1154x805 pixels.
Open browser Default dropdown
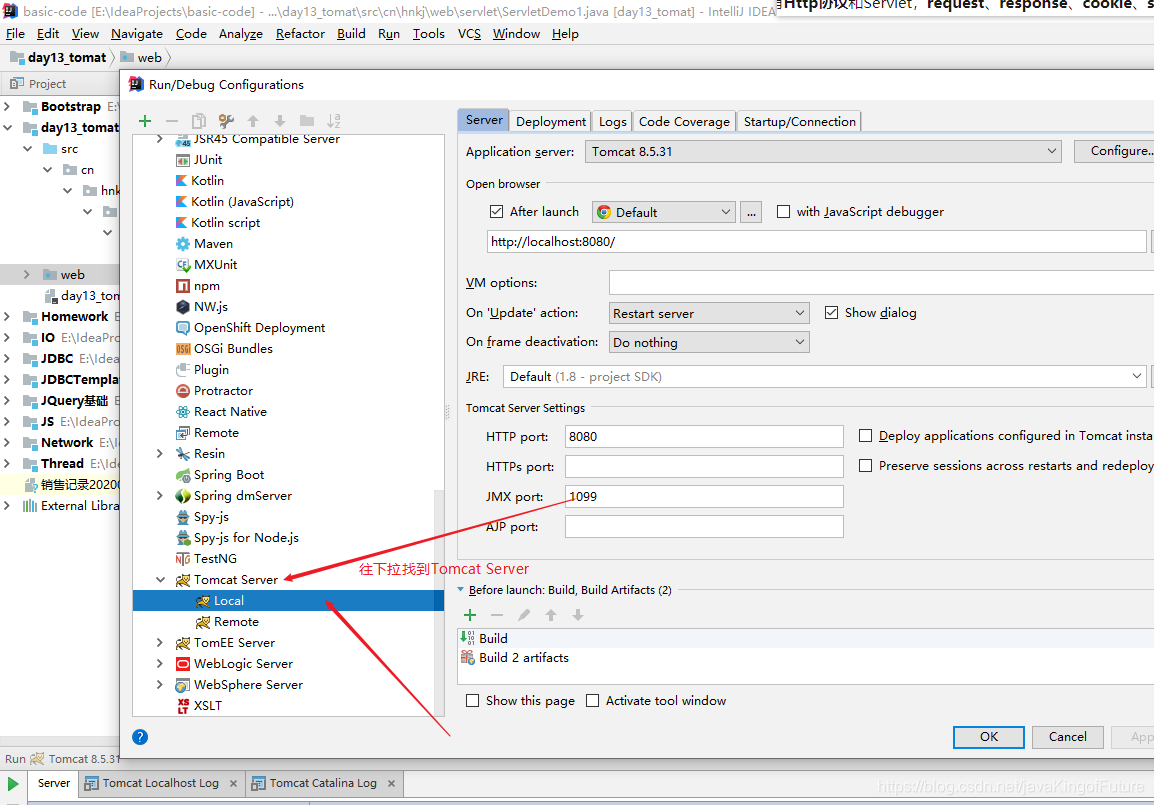664,212
